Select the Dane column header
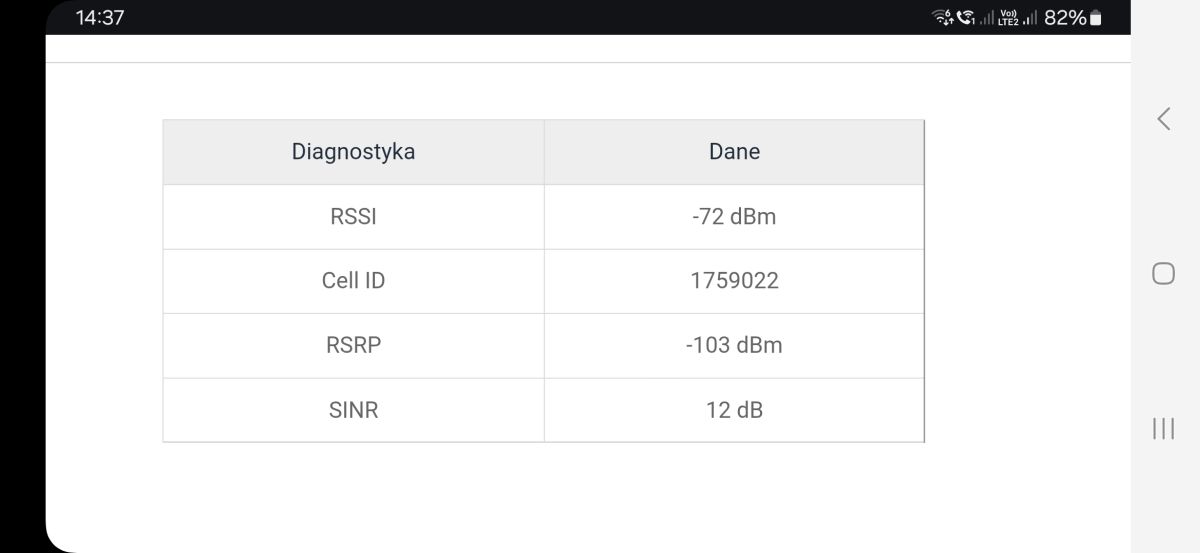Screen dimensions: 1200x553 pyautogui.click(x=734, y=152)
